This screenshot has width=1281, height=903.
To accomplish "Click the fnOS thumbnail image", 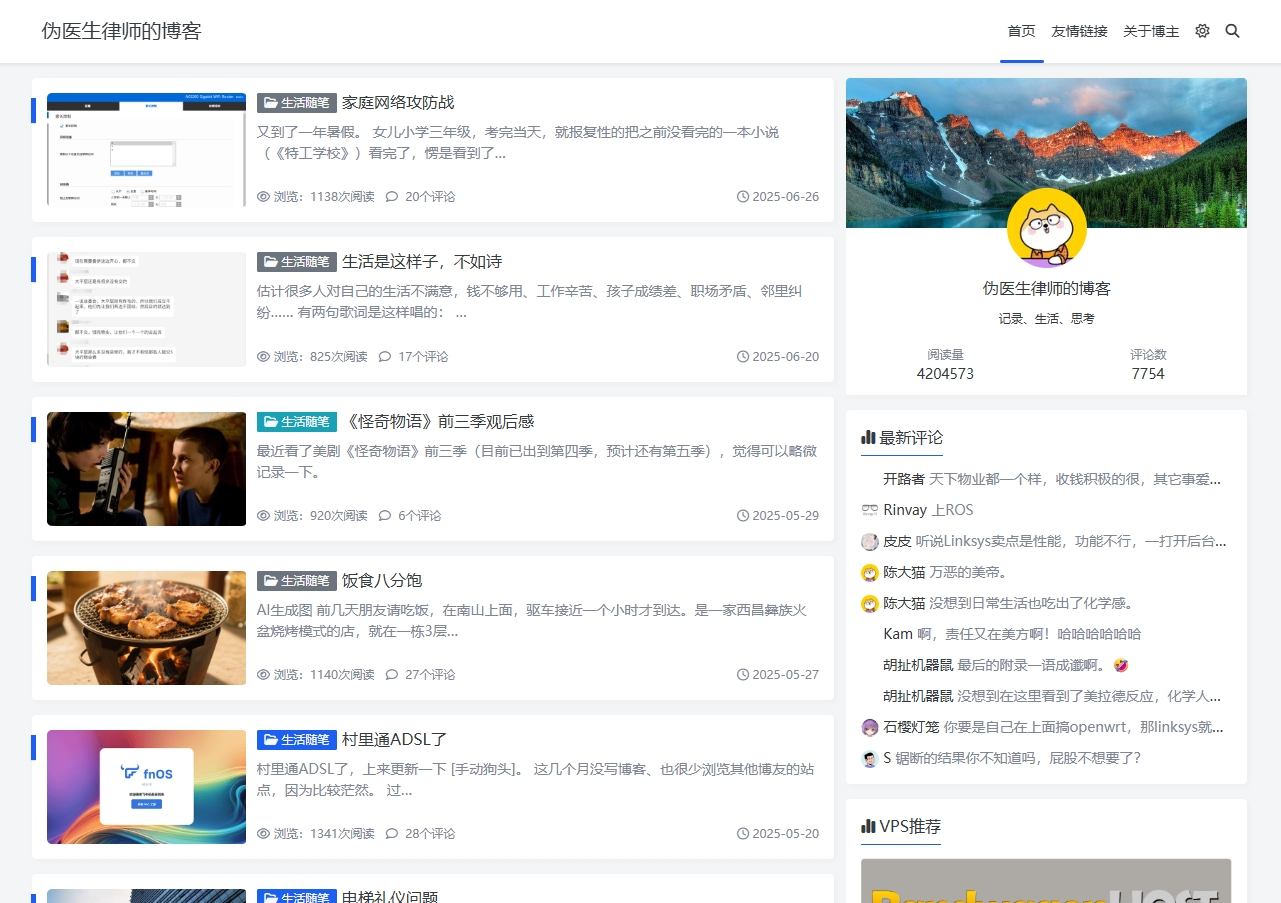I will [x=146, y=787].
